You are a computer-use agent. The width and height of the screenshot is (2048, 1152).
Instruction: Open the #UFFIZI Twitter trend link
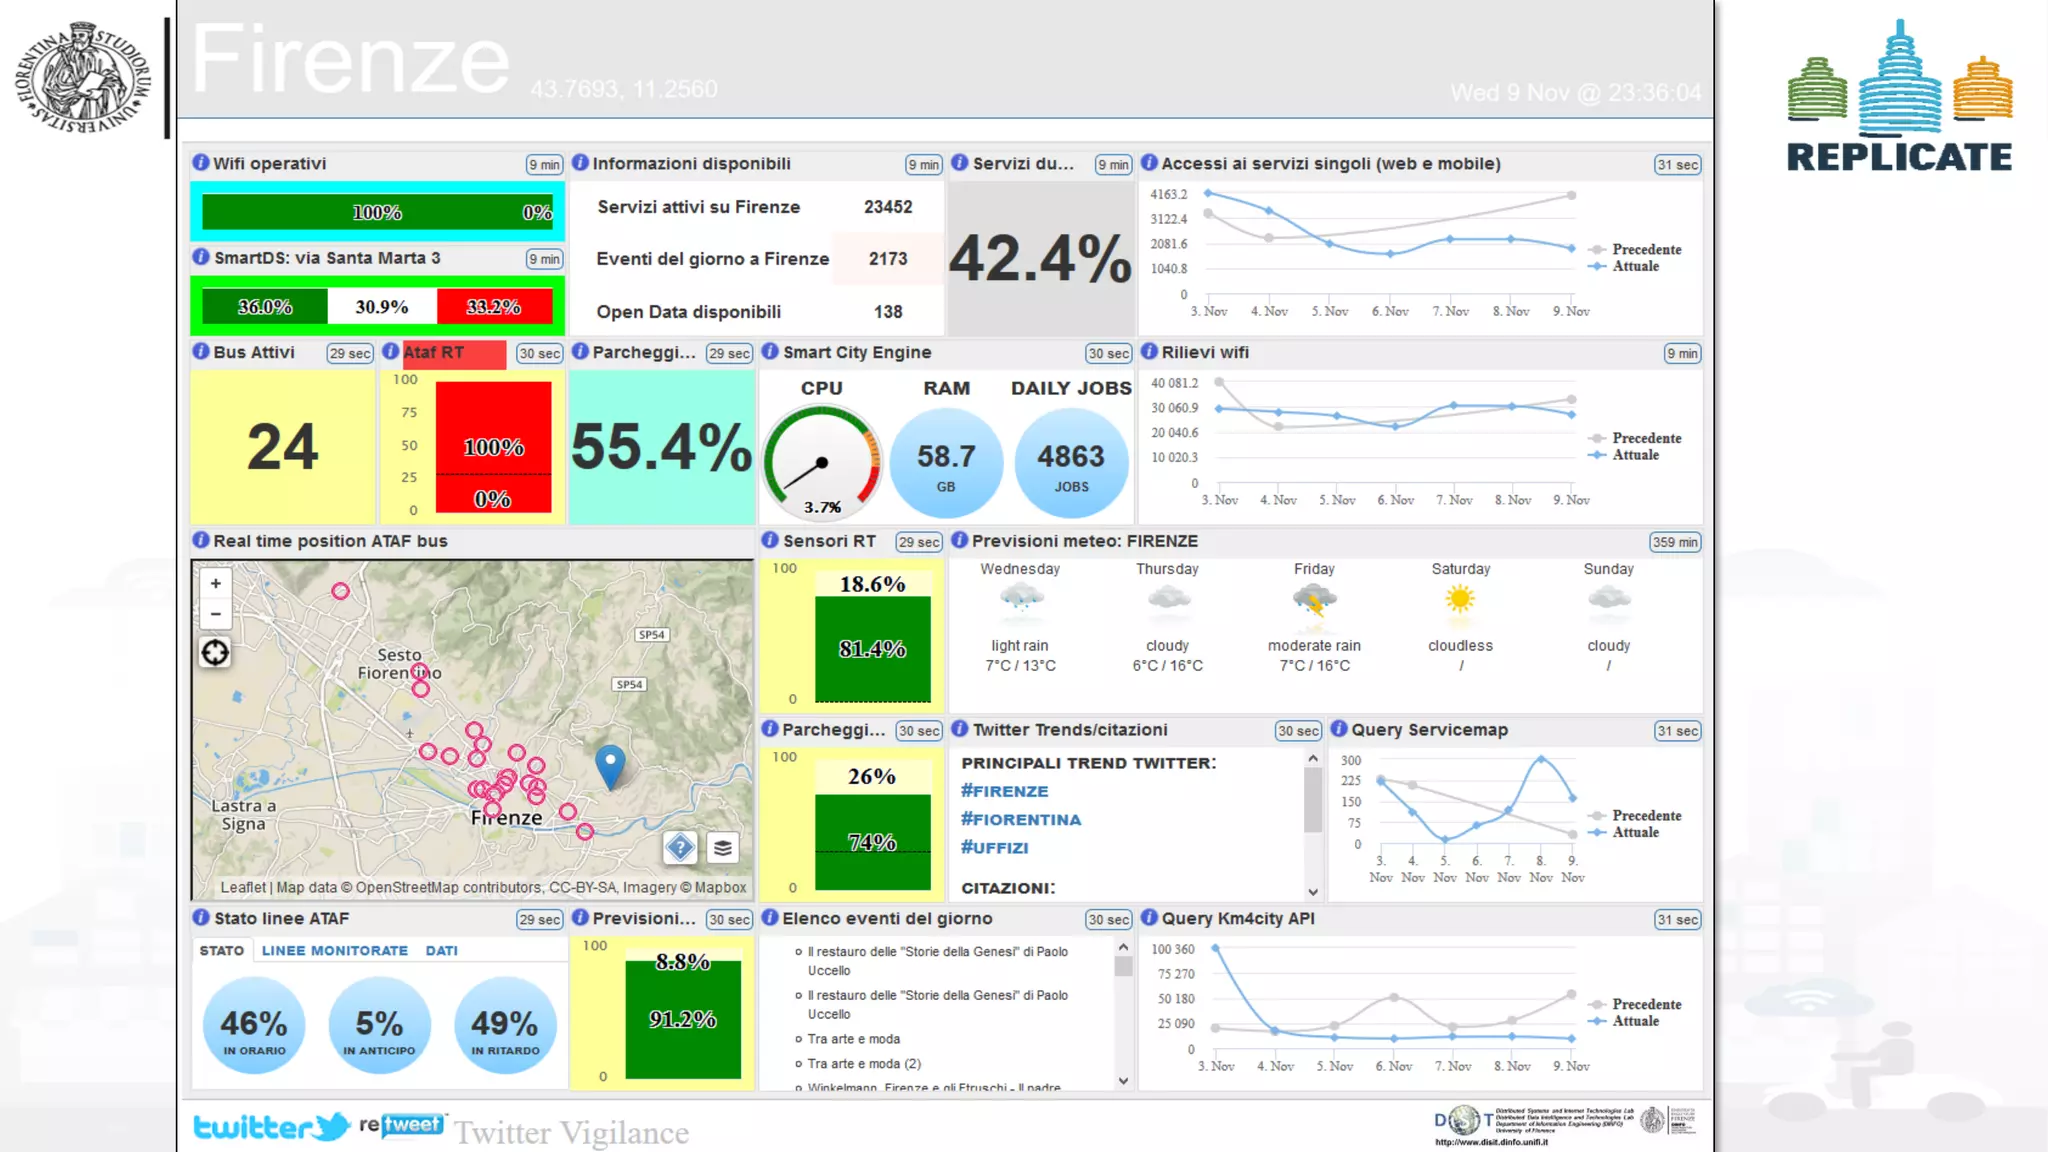tap(994, 848)
